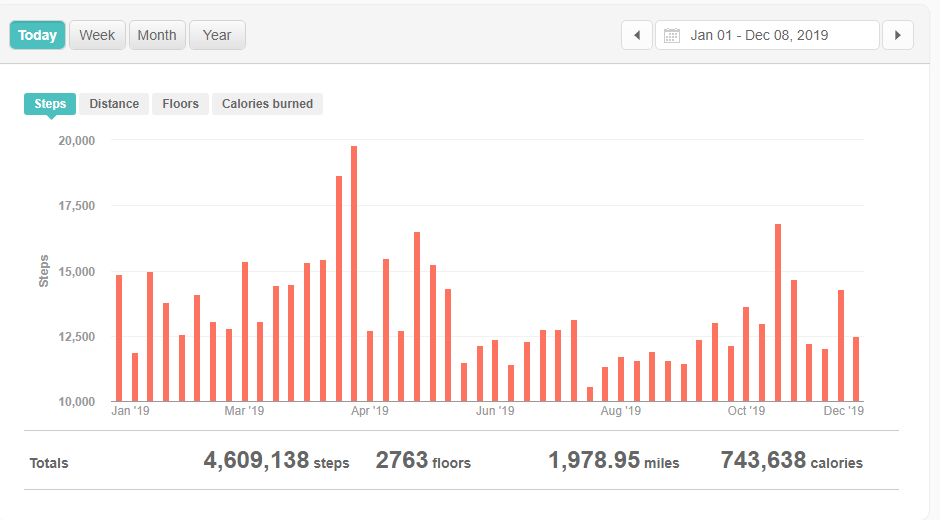This screenshot has width=940, height=520.
Task: Click the tallest bar near Apr '19
Action: click(x=354, y=273)
